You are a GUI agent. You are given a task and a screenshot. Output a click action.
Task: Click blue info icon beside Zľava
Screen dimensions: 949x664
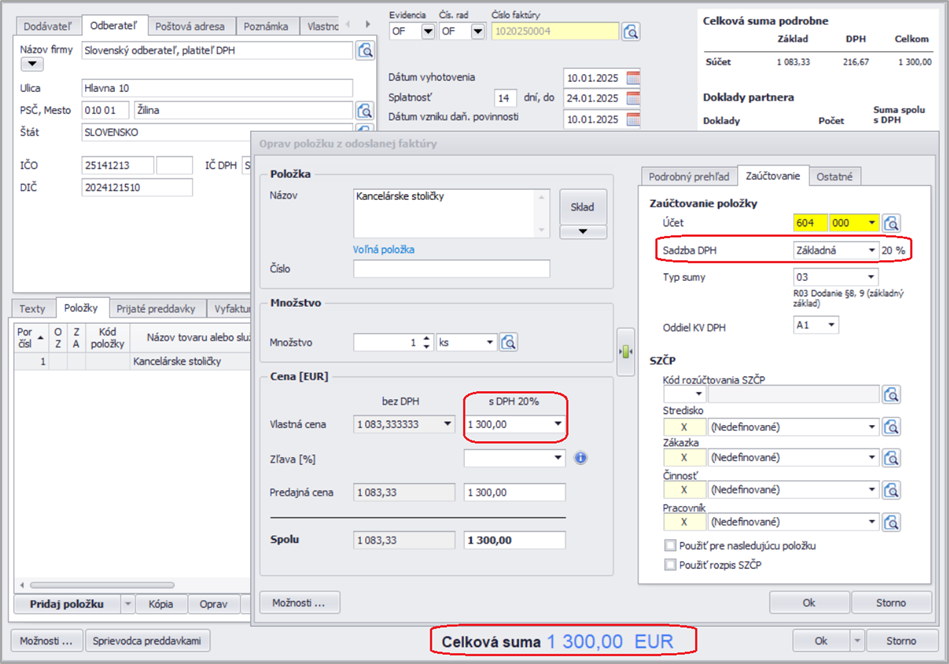pyautogui.click(x=581, y=458)
